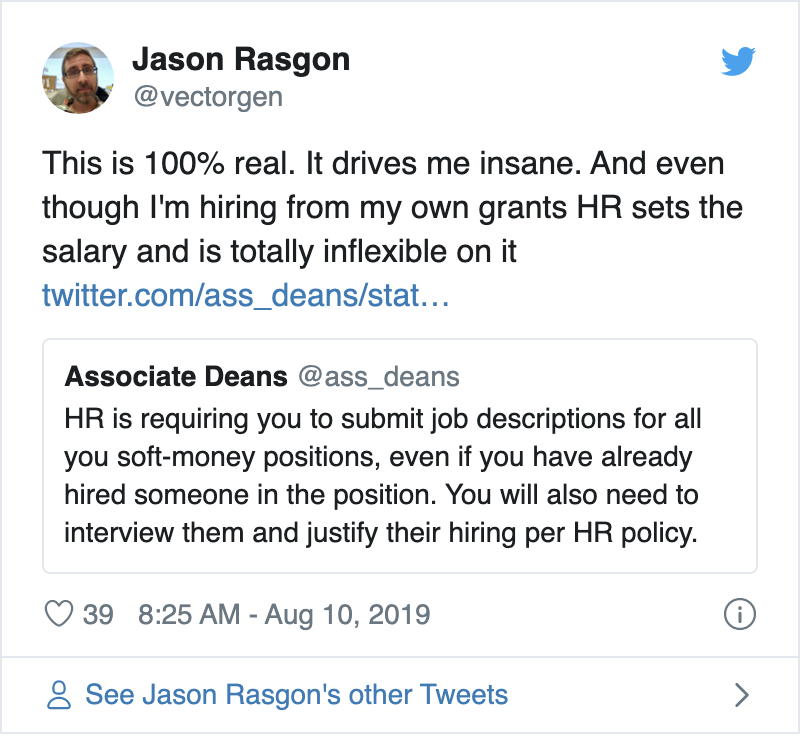The height and width of the screenshot is (742, 802).
Task: Open the quoted tweet about HR policy
Action: (399, 456)
